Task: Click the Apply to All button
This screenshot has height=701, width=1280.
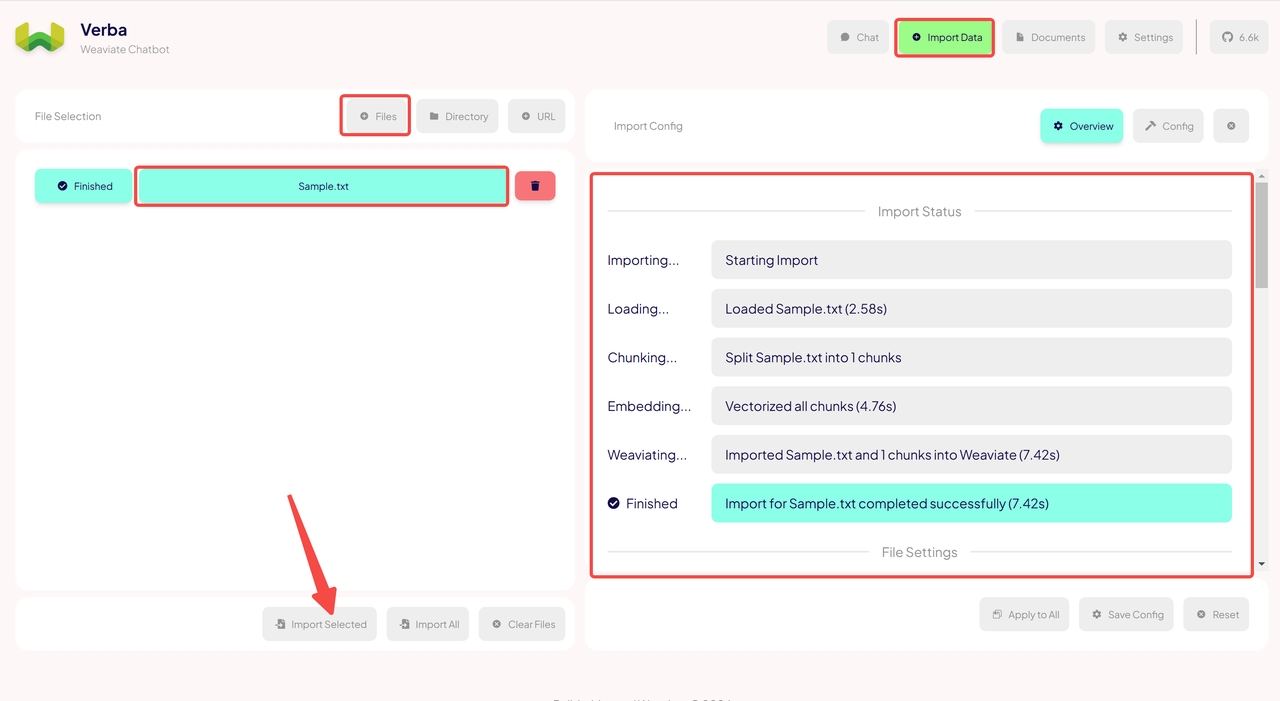Action: [1025, 614]
